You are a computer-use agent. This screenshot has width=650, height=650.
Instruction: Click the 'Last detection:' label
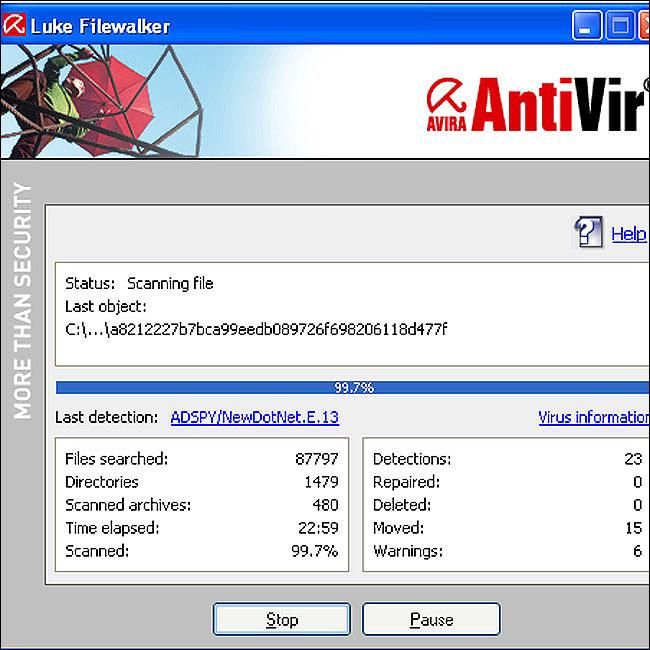pos(107,417)
